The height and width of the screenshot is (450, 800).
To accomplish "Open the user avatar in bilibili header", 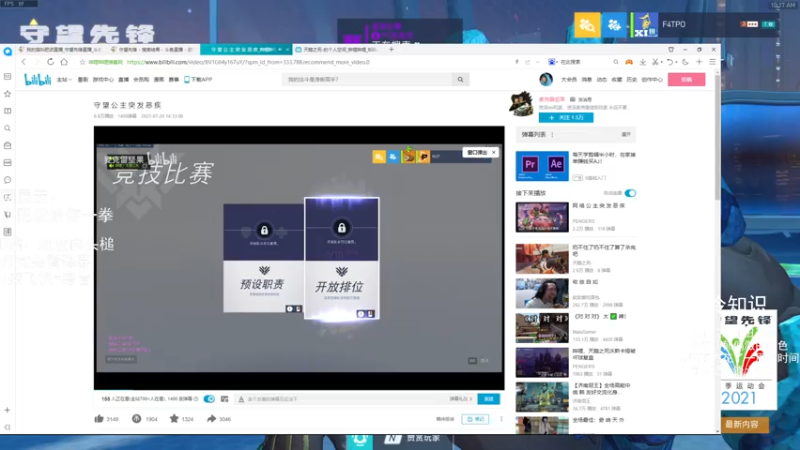I will point(546,80).
